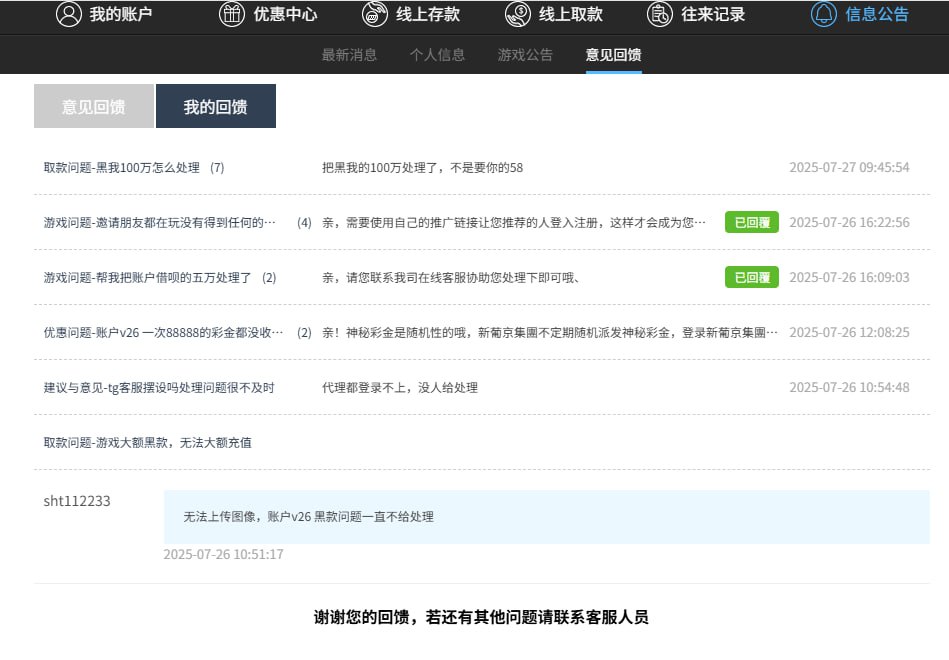Viewport: 949px width, 660px height.
Task: Click the online withdrawal money icon
Action: click(x=517, y=14)
